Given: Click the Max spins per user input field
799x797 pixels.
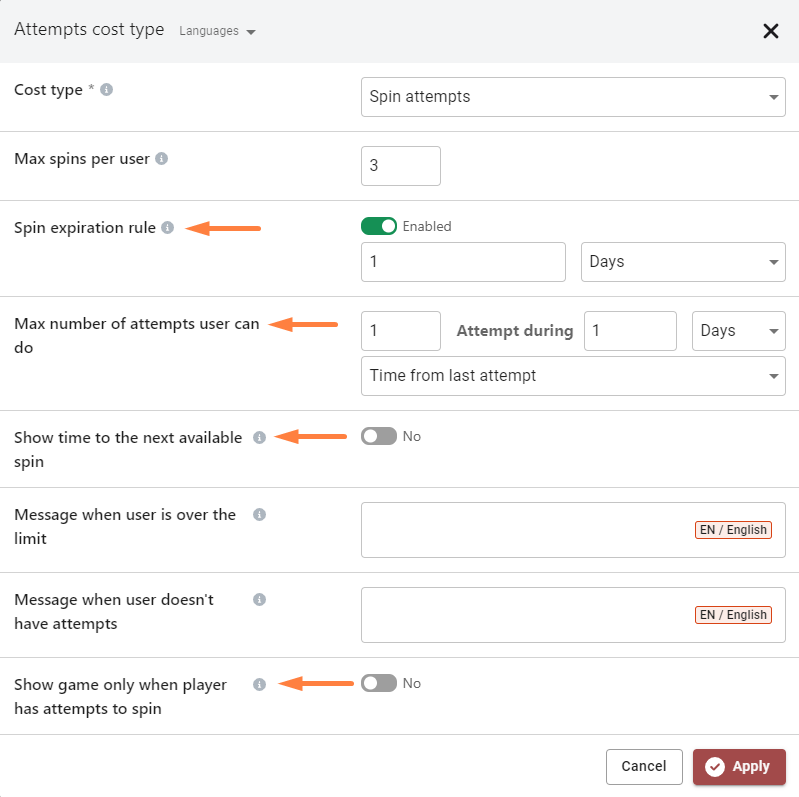Looking at the screenshot, I should click(x=400, y=166).
